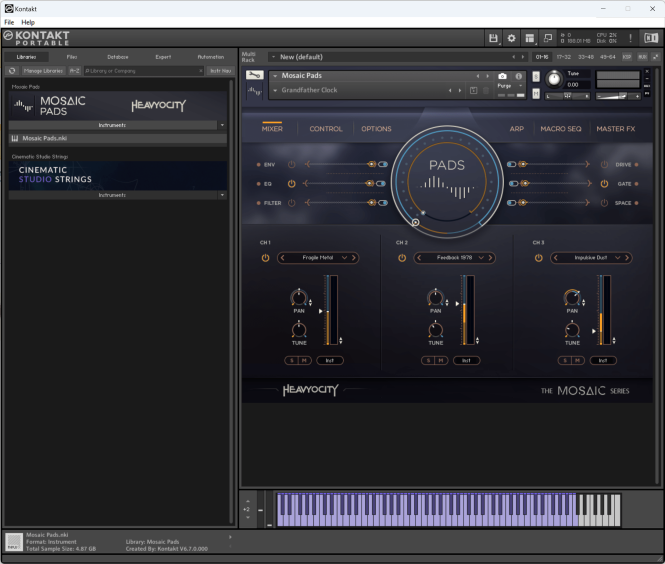Screen dimensions: 665x564
Task: Open the Impulsive Dust sound dropdown chevron
Action: pos(618,257)
